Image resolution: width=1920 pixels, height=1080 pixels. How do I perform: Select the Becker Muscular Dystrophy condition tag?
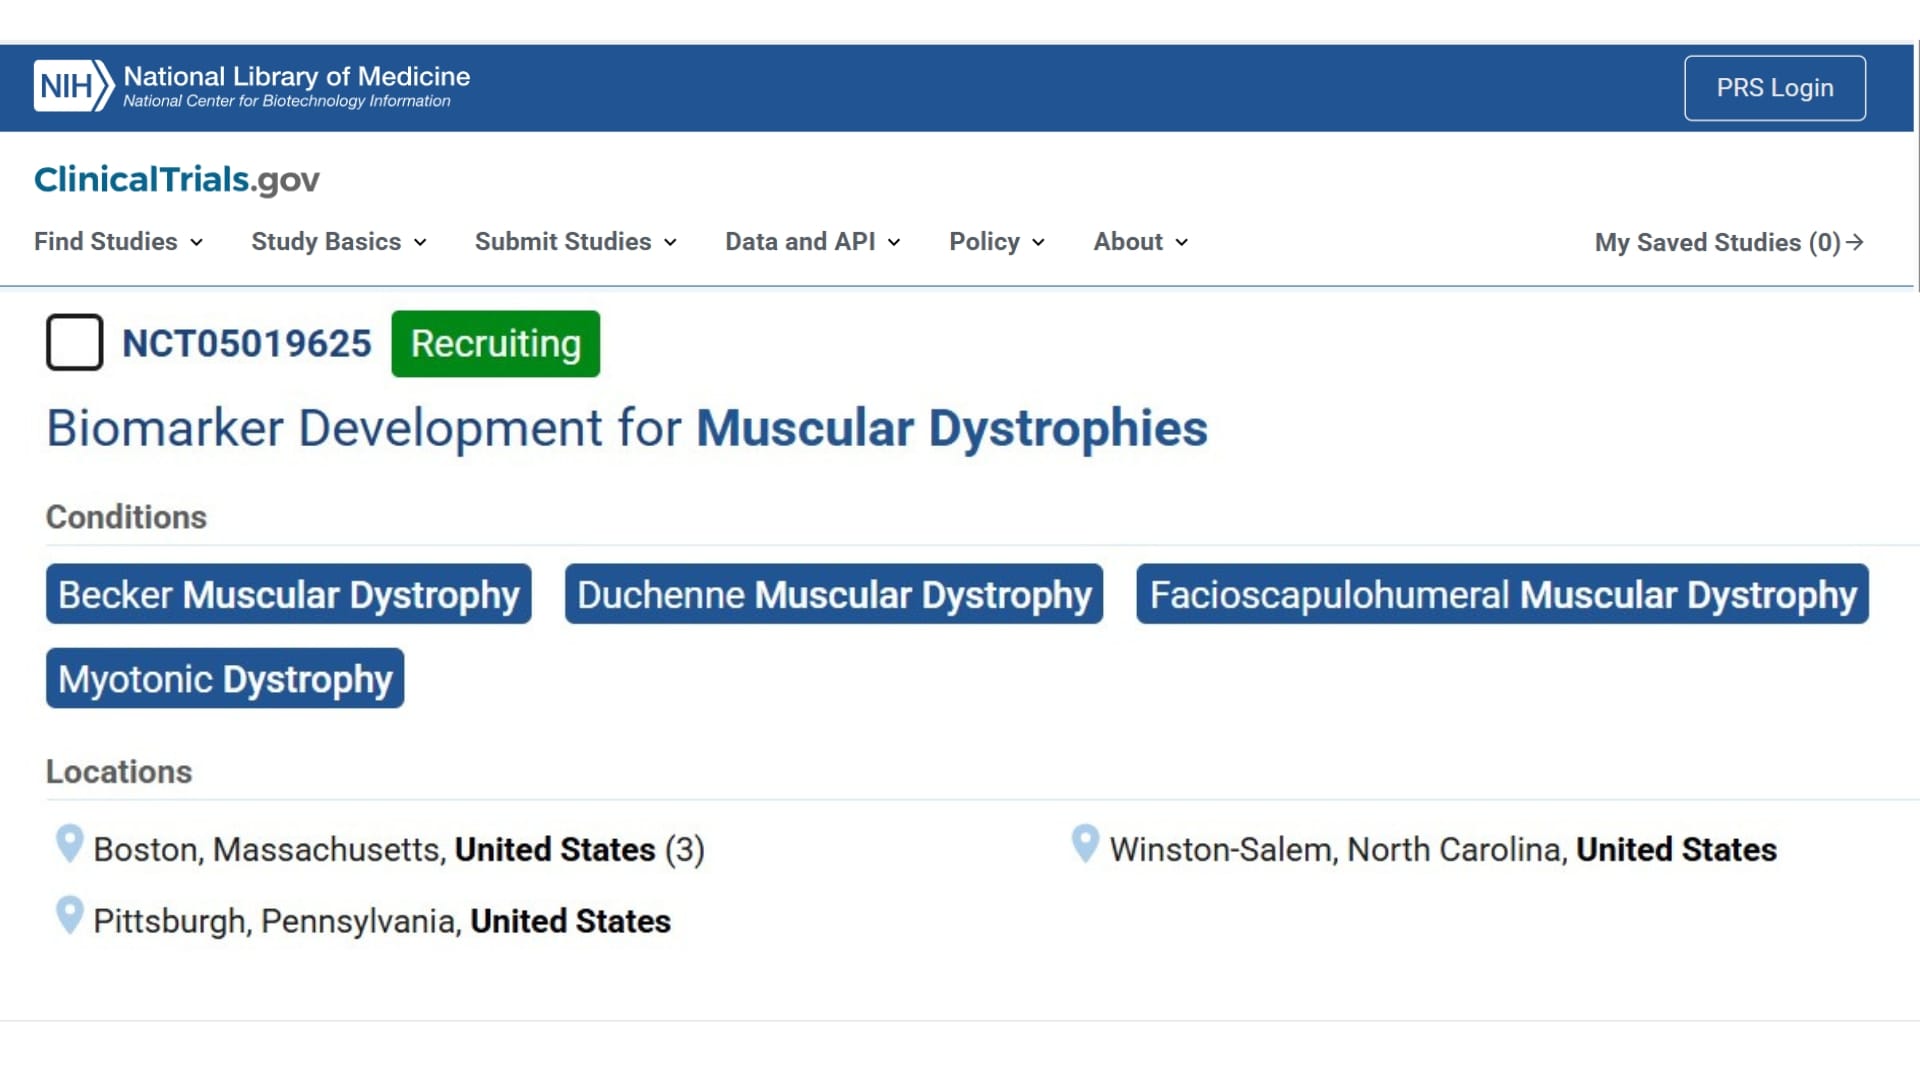click(288, 595)
